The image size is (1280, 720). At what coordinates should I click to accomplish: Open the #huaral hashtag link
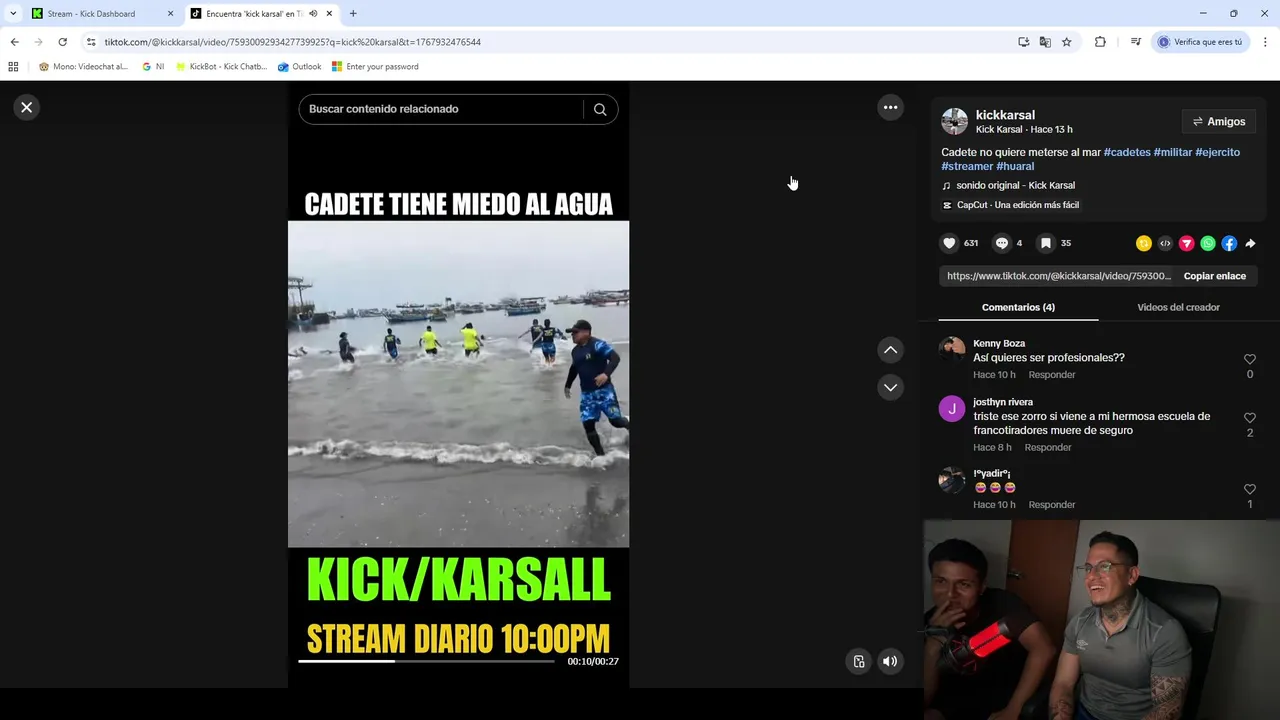point(1015,166)
